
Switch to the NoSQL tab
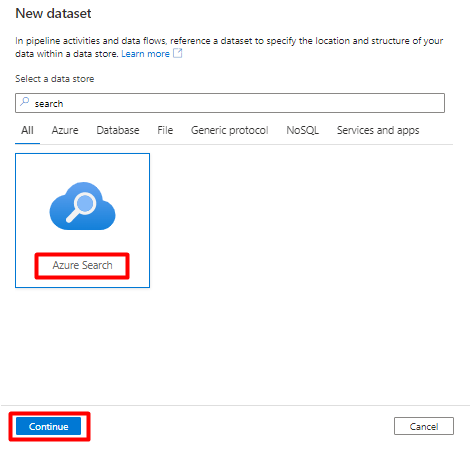[302, 130]
